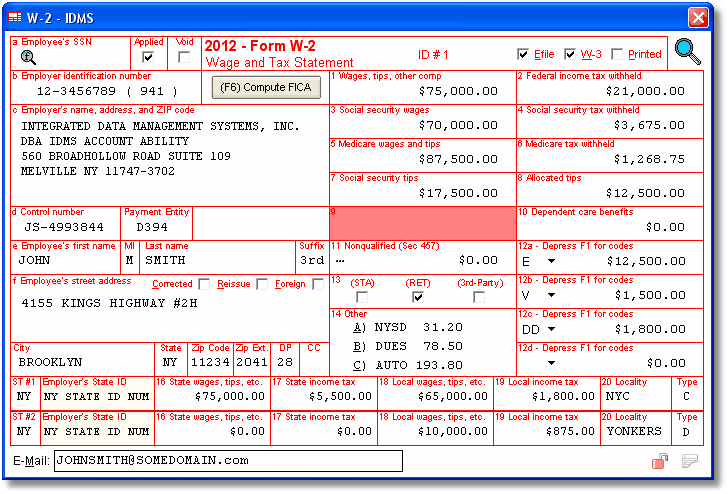Enable the Foreign checkbox
728x494 pixels.
[318, 284]
